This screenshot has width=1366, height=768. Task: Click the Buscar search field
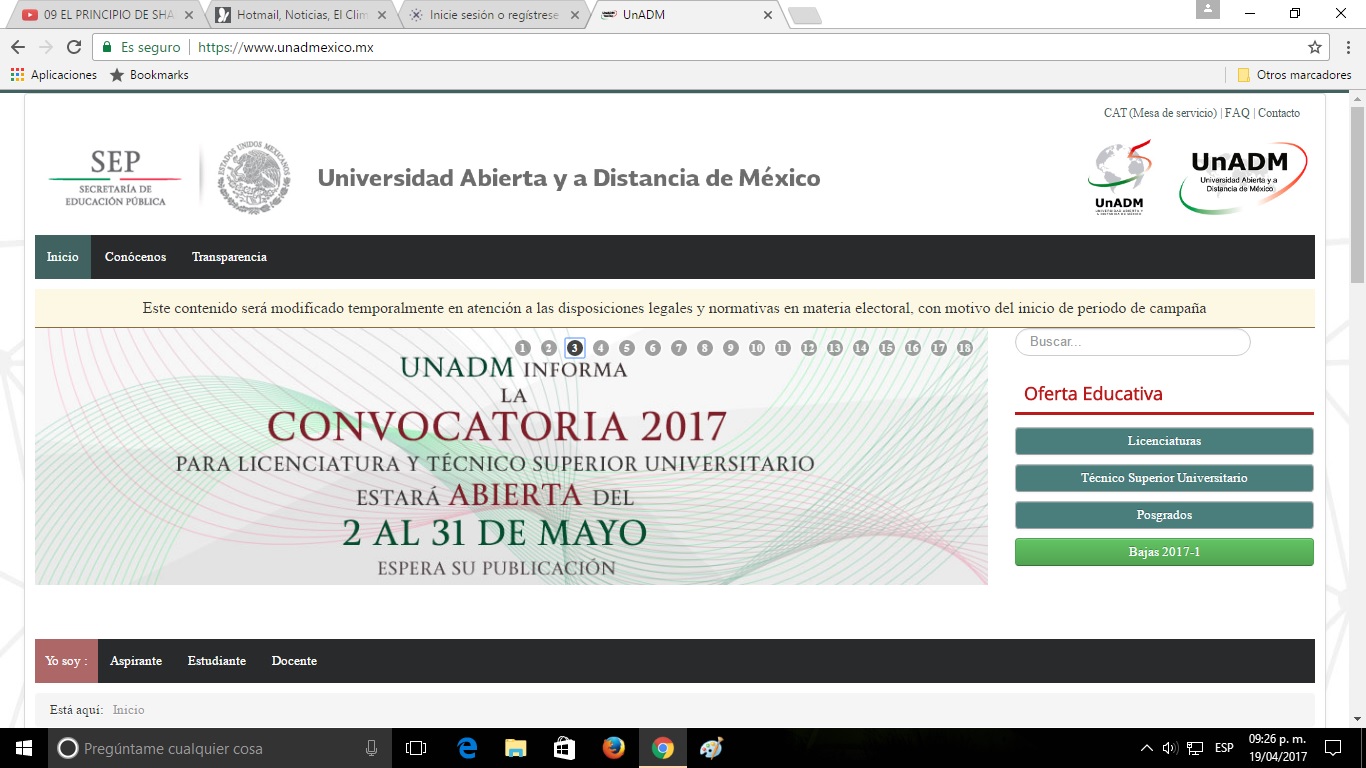tap(1132, 342)
